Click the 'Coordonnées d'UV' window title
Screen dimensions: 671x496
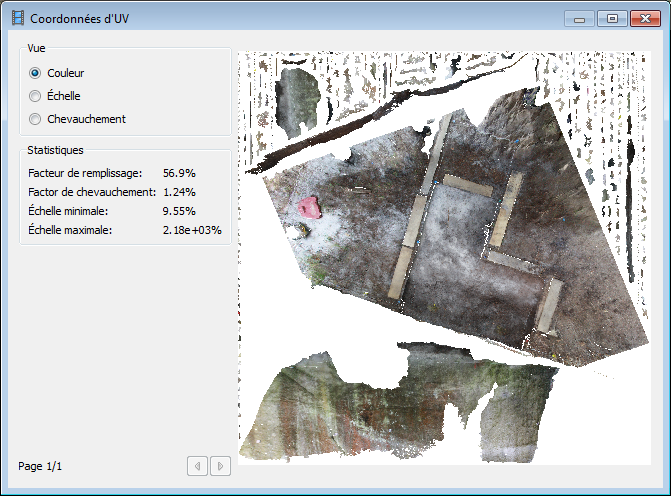pyautogui.click(x=80, y=19)
